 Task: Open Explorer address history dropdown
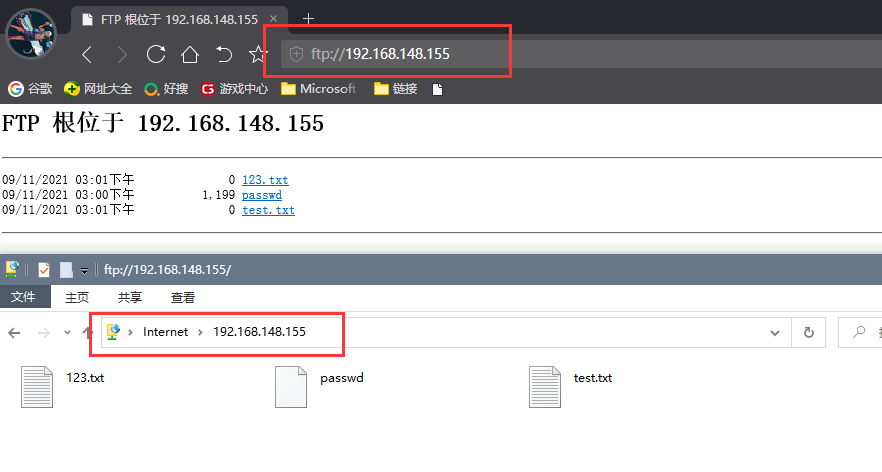click(775, 333)
